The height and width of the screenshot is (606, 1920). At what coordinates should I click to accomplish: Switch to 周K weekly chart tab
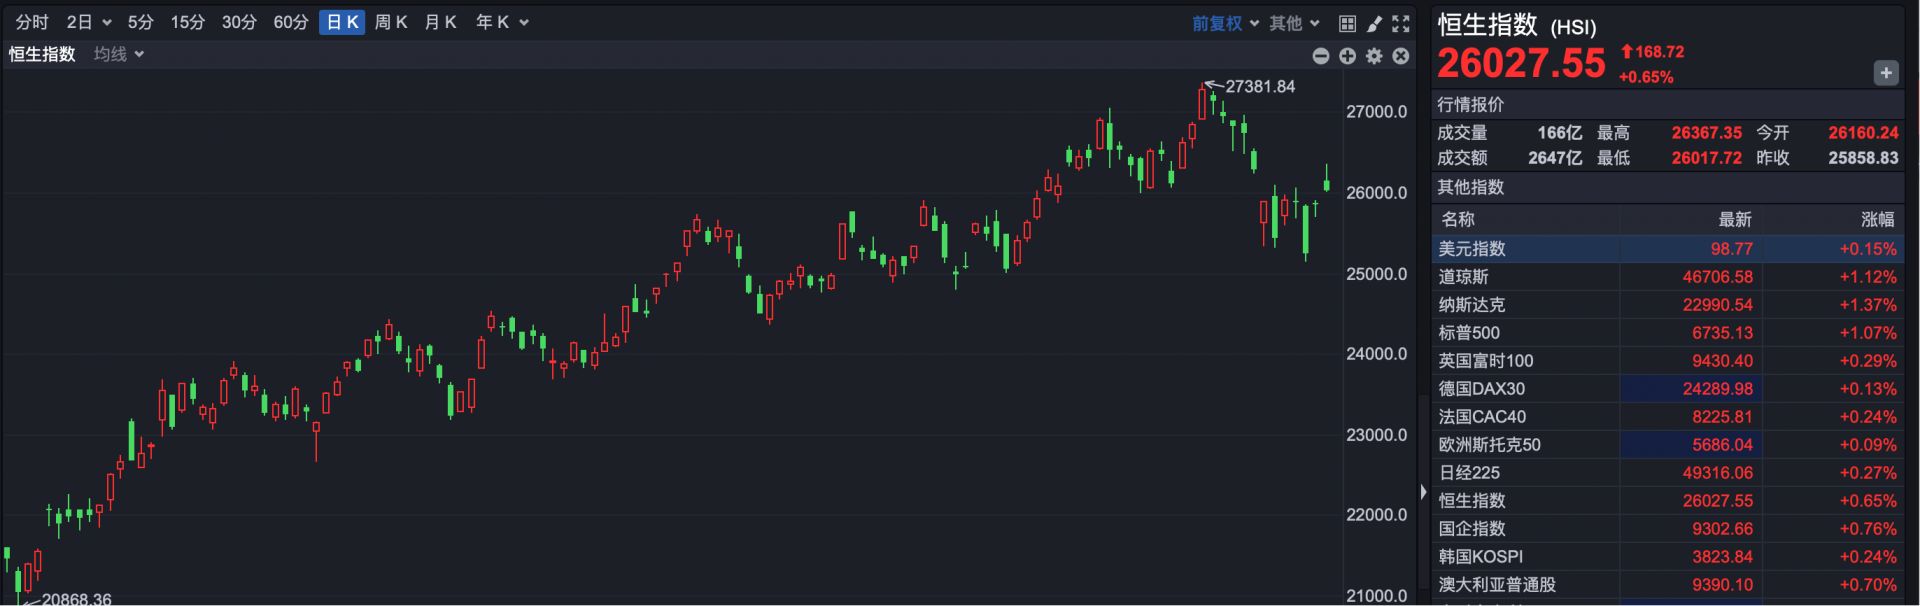pyautogui.click(x=390, y=22)
